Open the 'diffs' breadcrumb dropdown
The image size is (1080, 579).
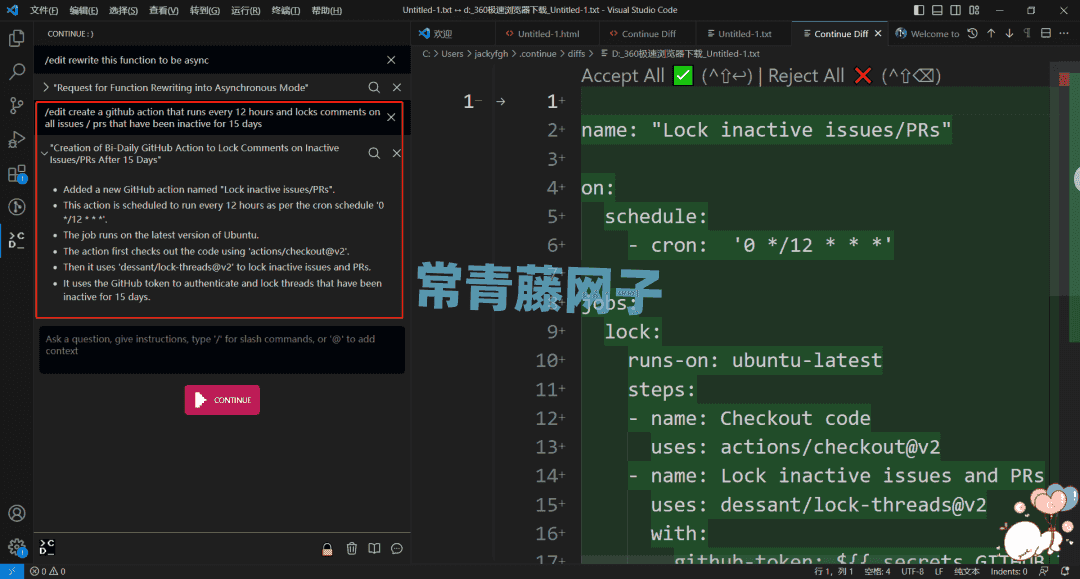(x=577, y=54)
